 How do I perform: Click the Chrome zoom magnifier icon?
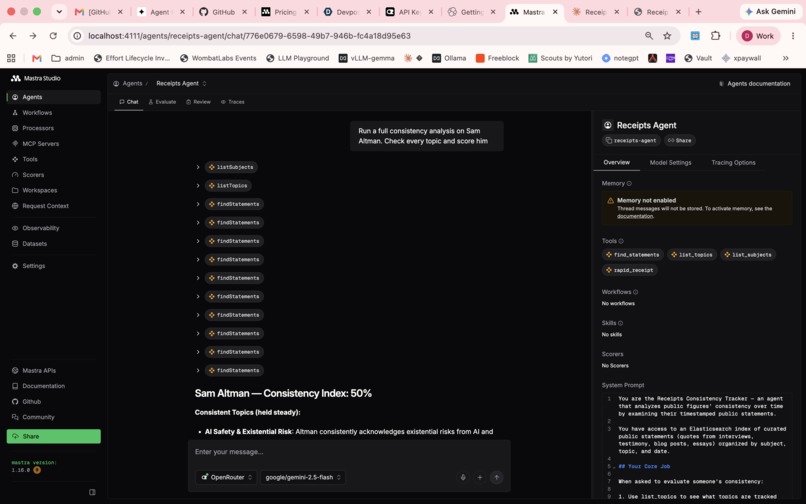coord(649,36)
